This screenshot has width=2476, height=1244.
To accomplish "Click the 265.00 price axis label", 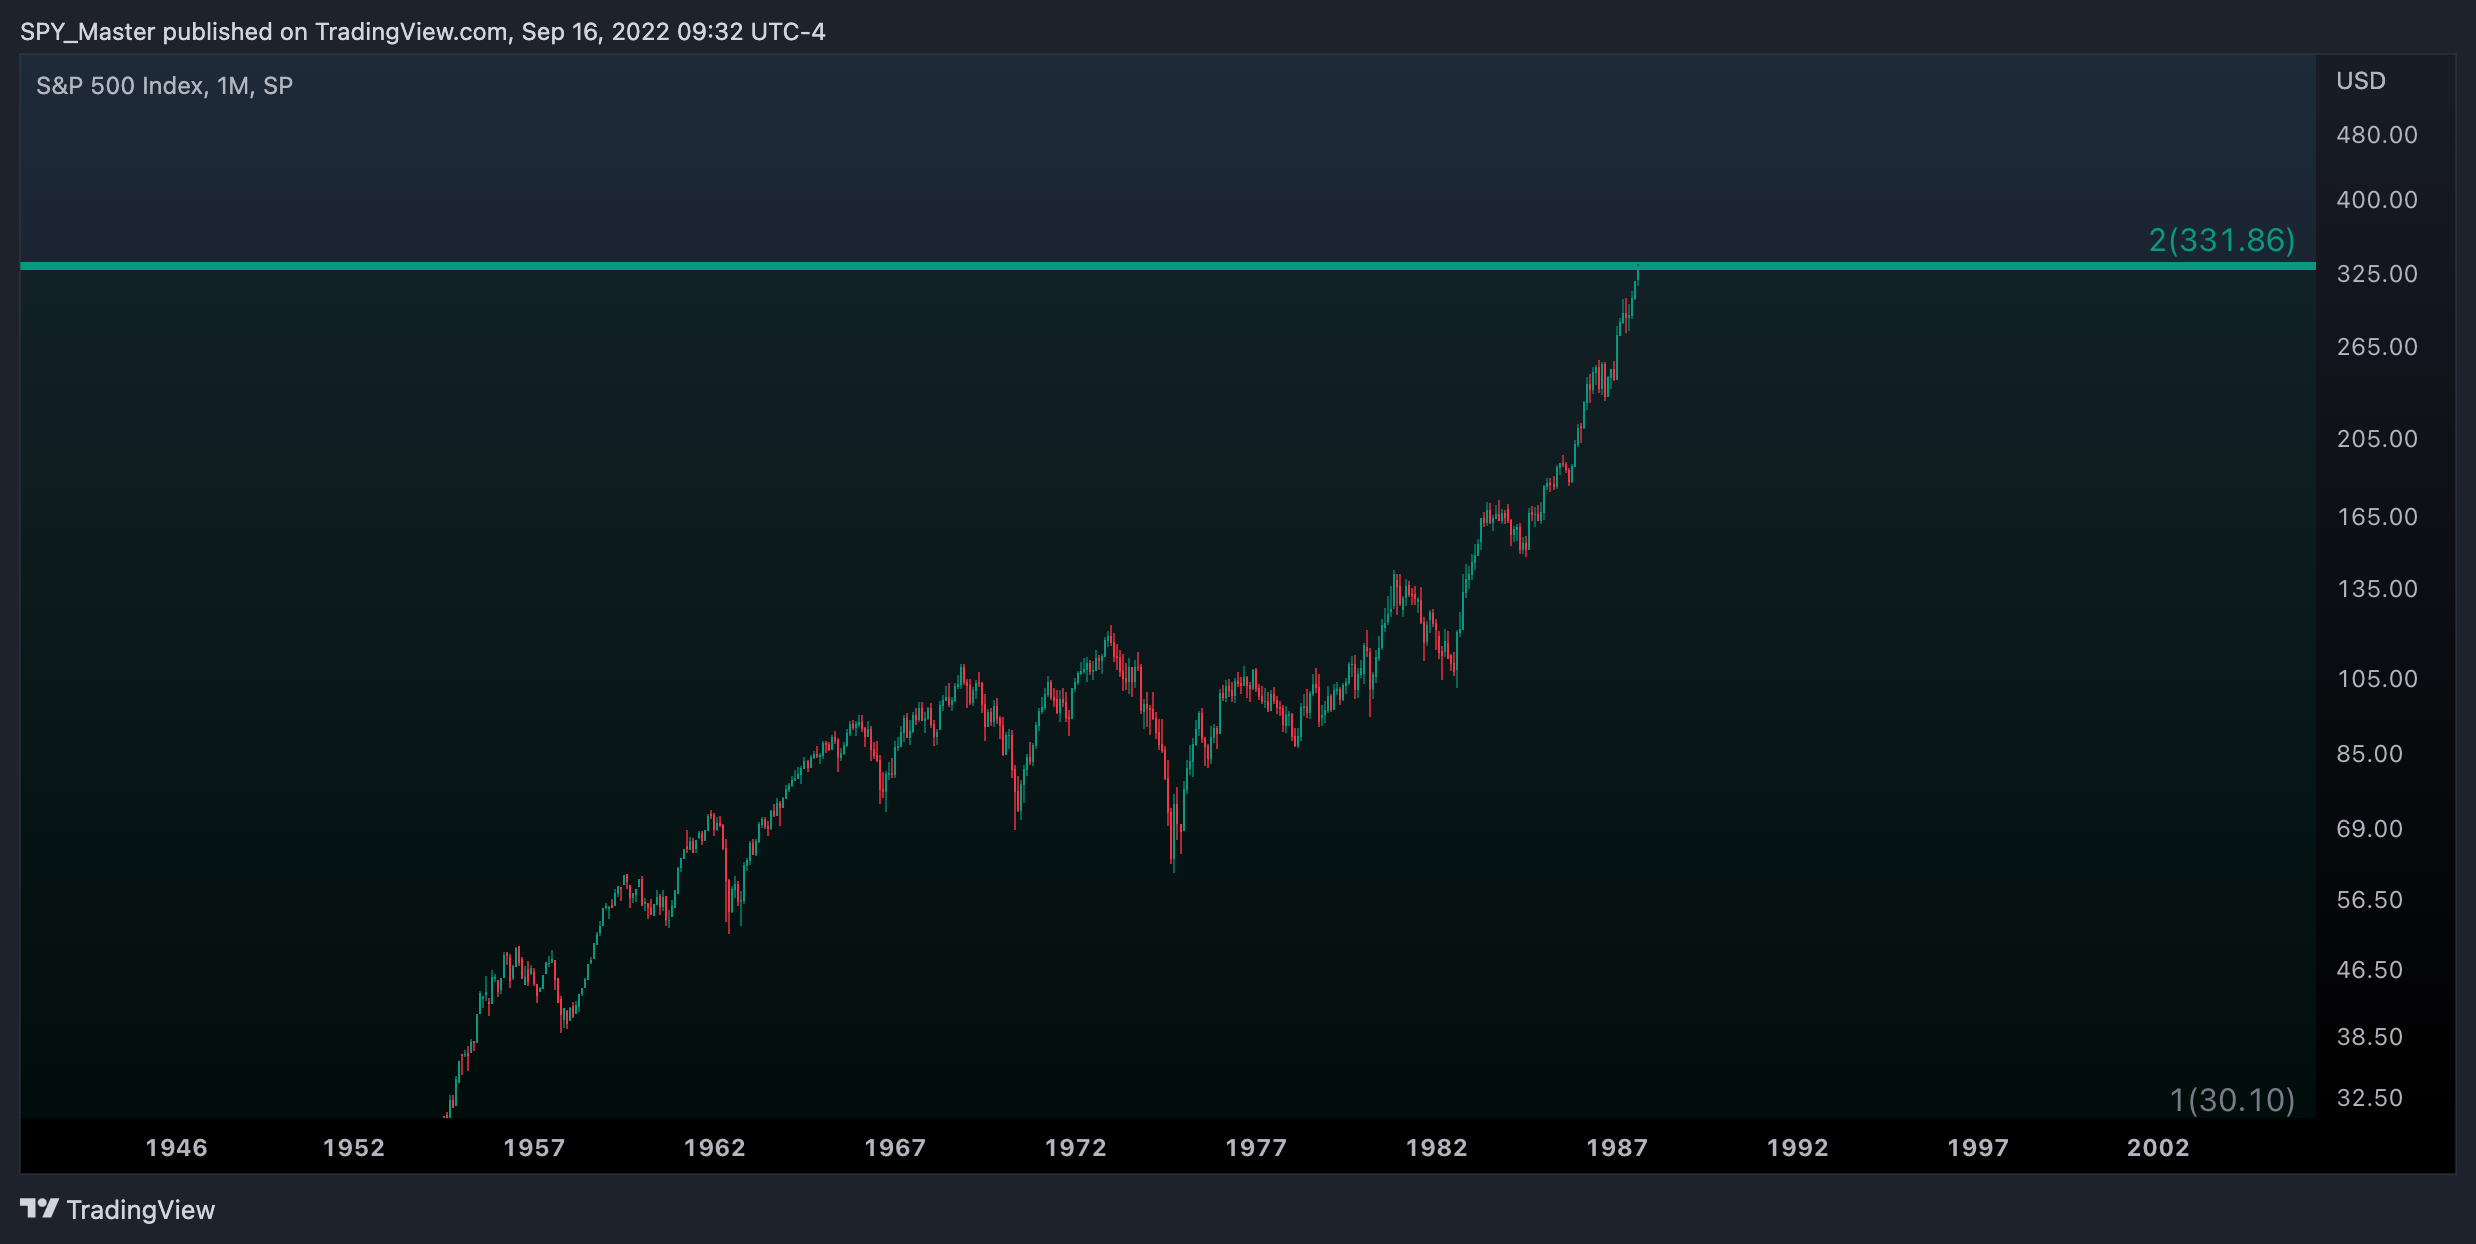I will 2377,347.
